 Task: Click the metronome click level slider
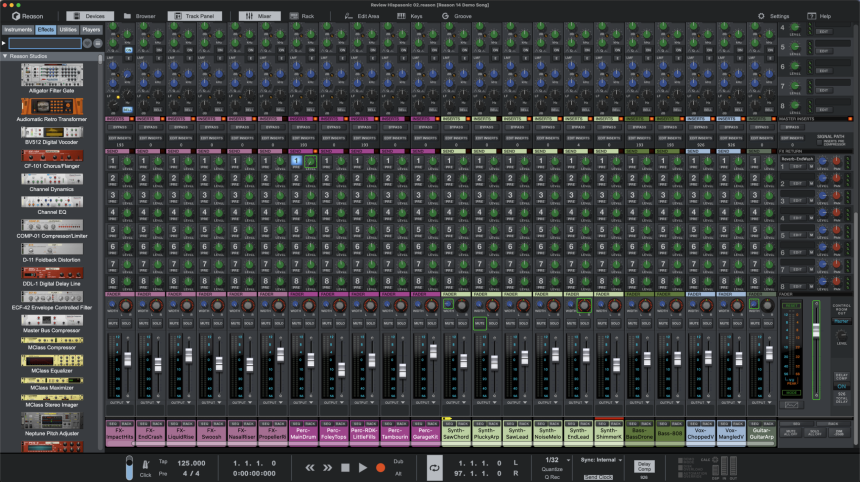[129, 468]
